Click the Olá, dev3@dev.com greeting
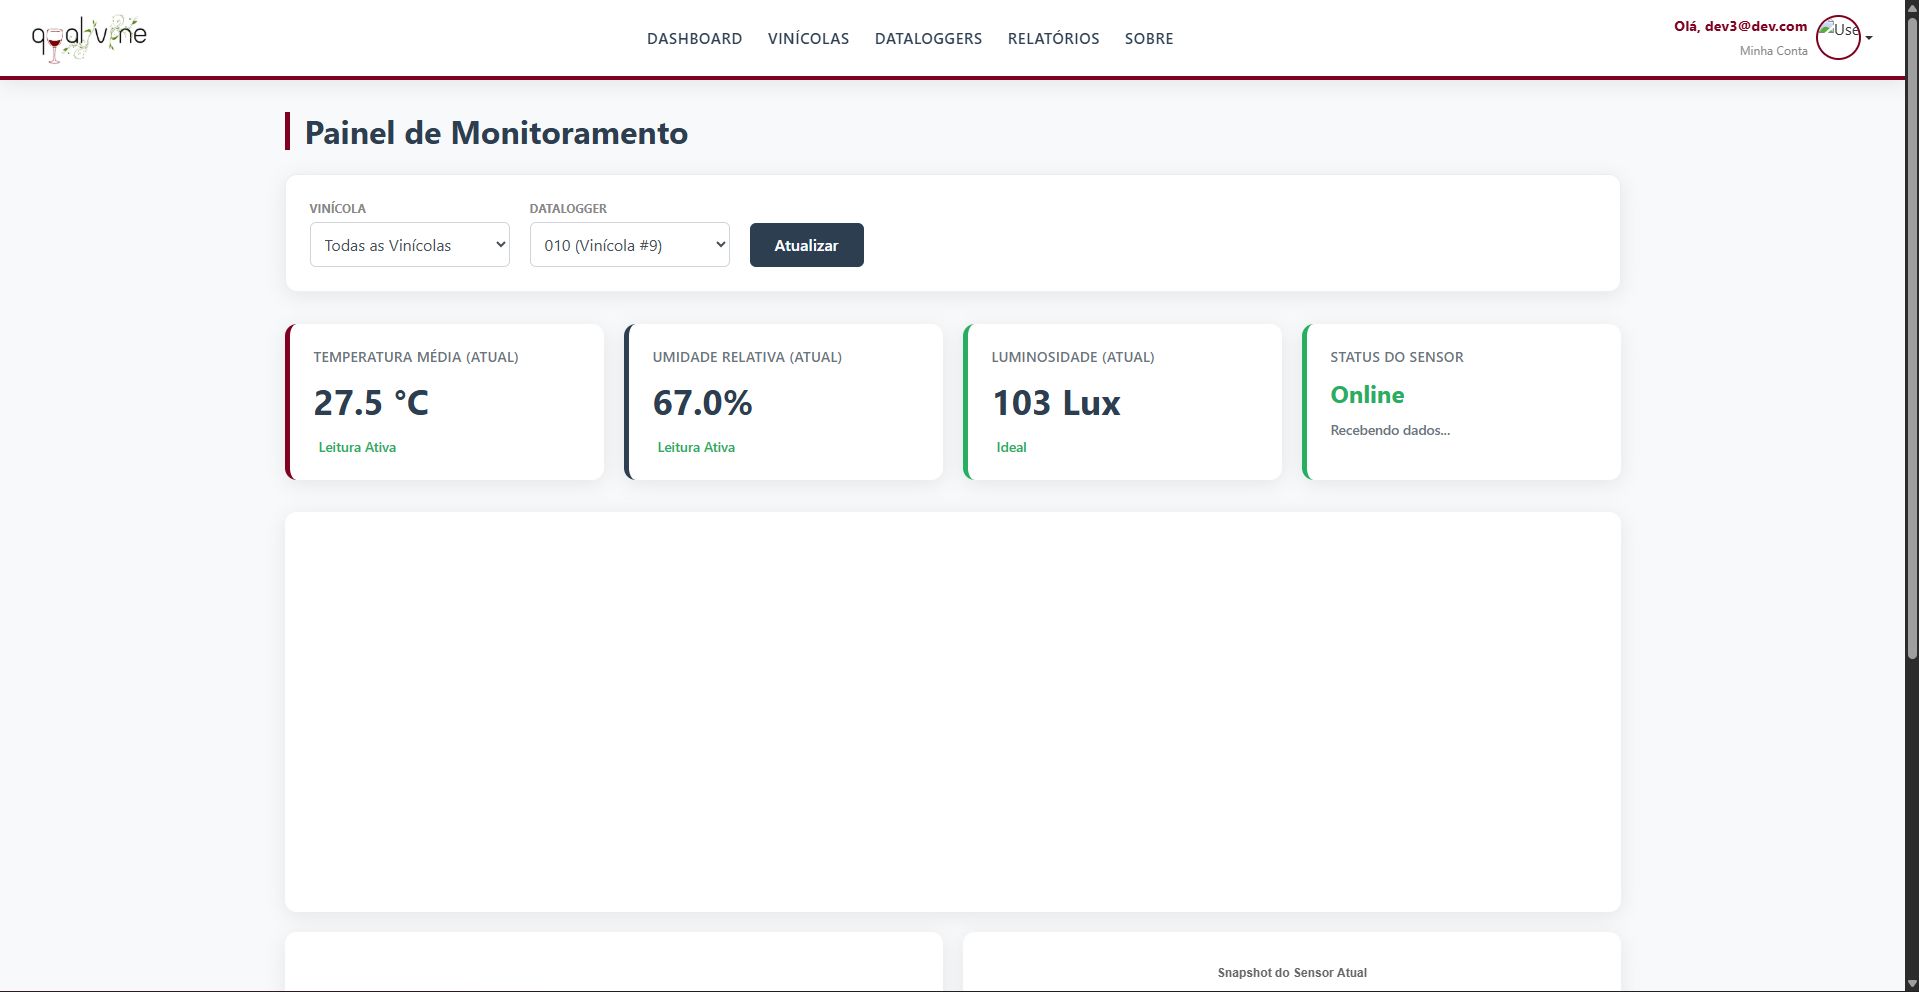The width and height of the screenshot is (1919, 992). tap(1741, 26)
